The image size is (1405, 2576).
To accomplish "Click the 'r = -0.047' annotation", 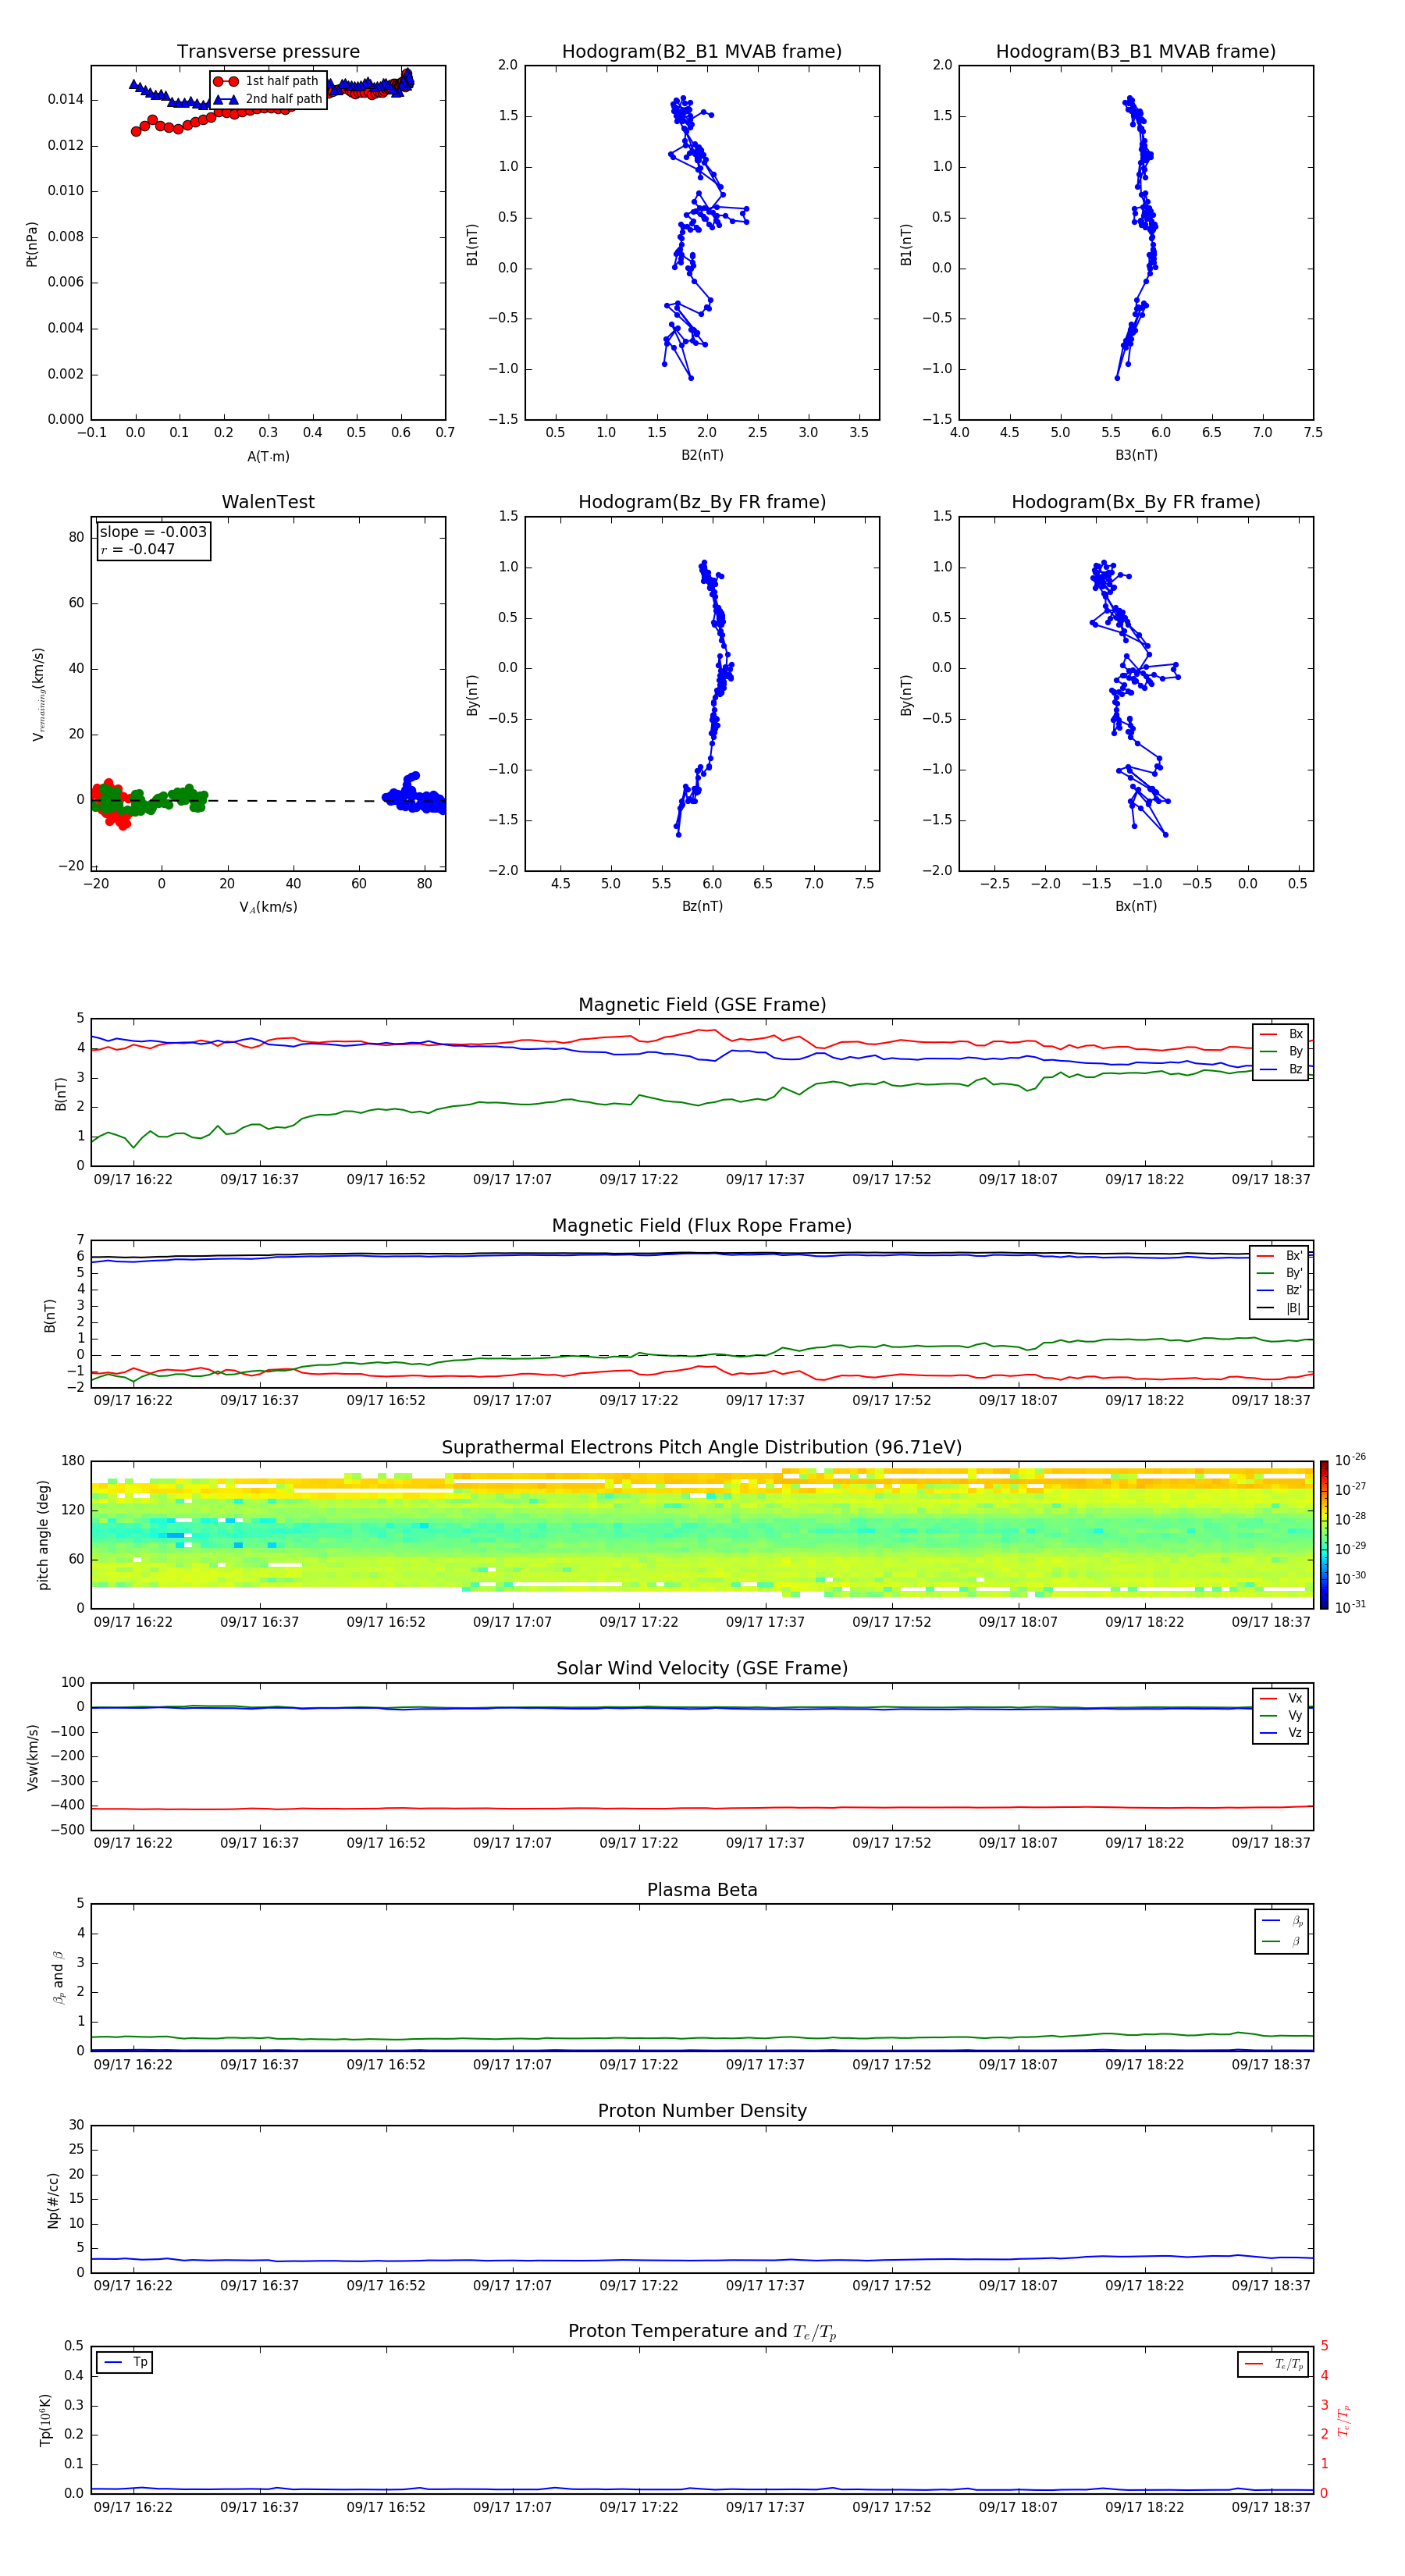I will pyautogui.click(x=138, y=549).
